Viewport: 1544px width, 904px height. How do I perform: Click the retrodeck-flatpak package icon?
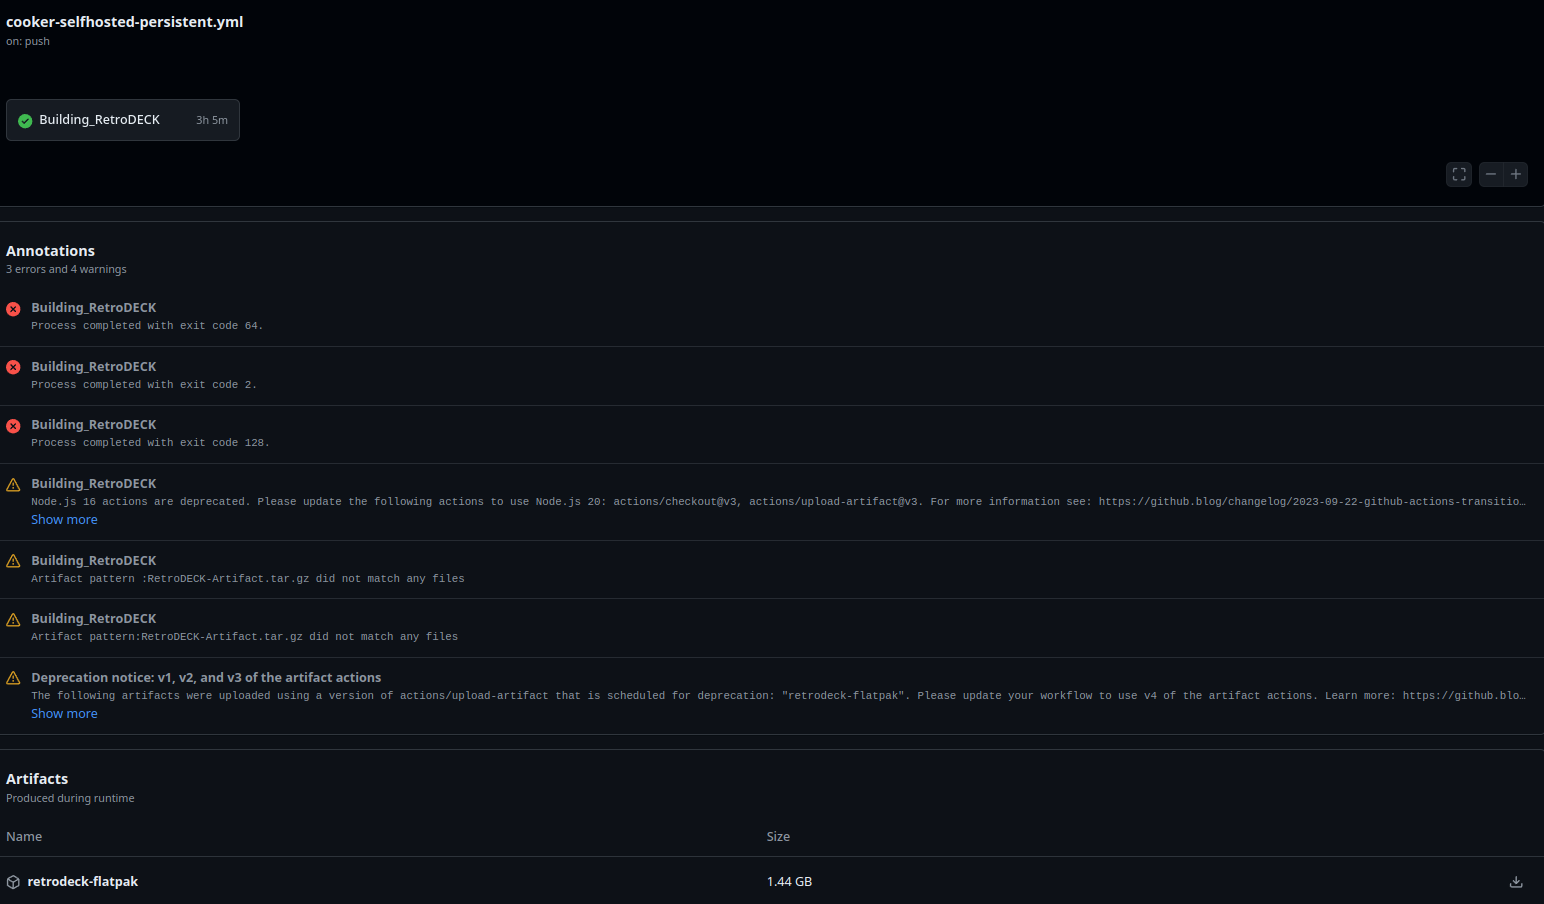tap(13, 882)
